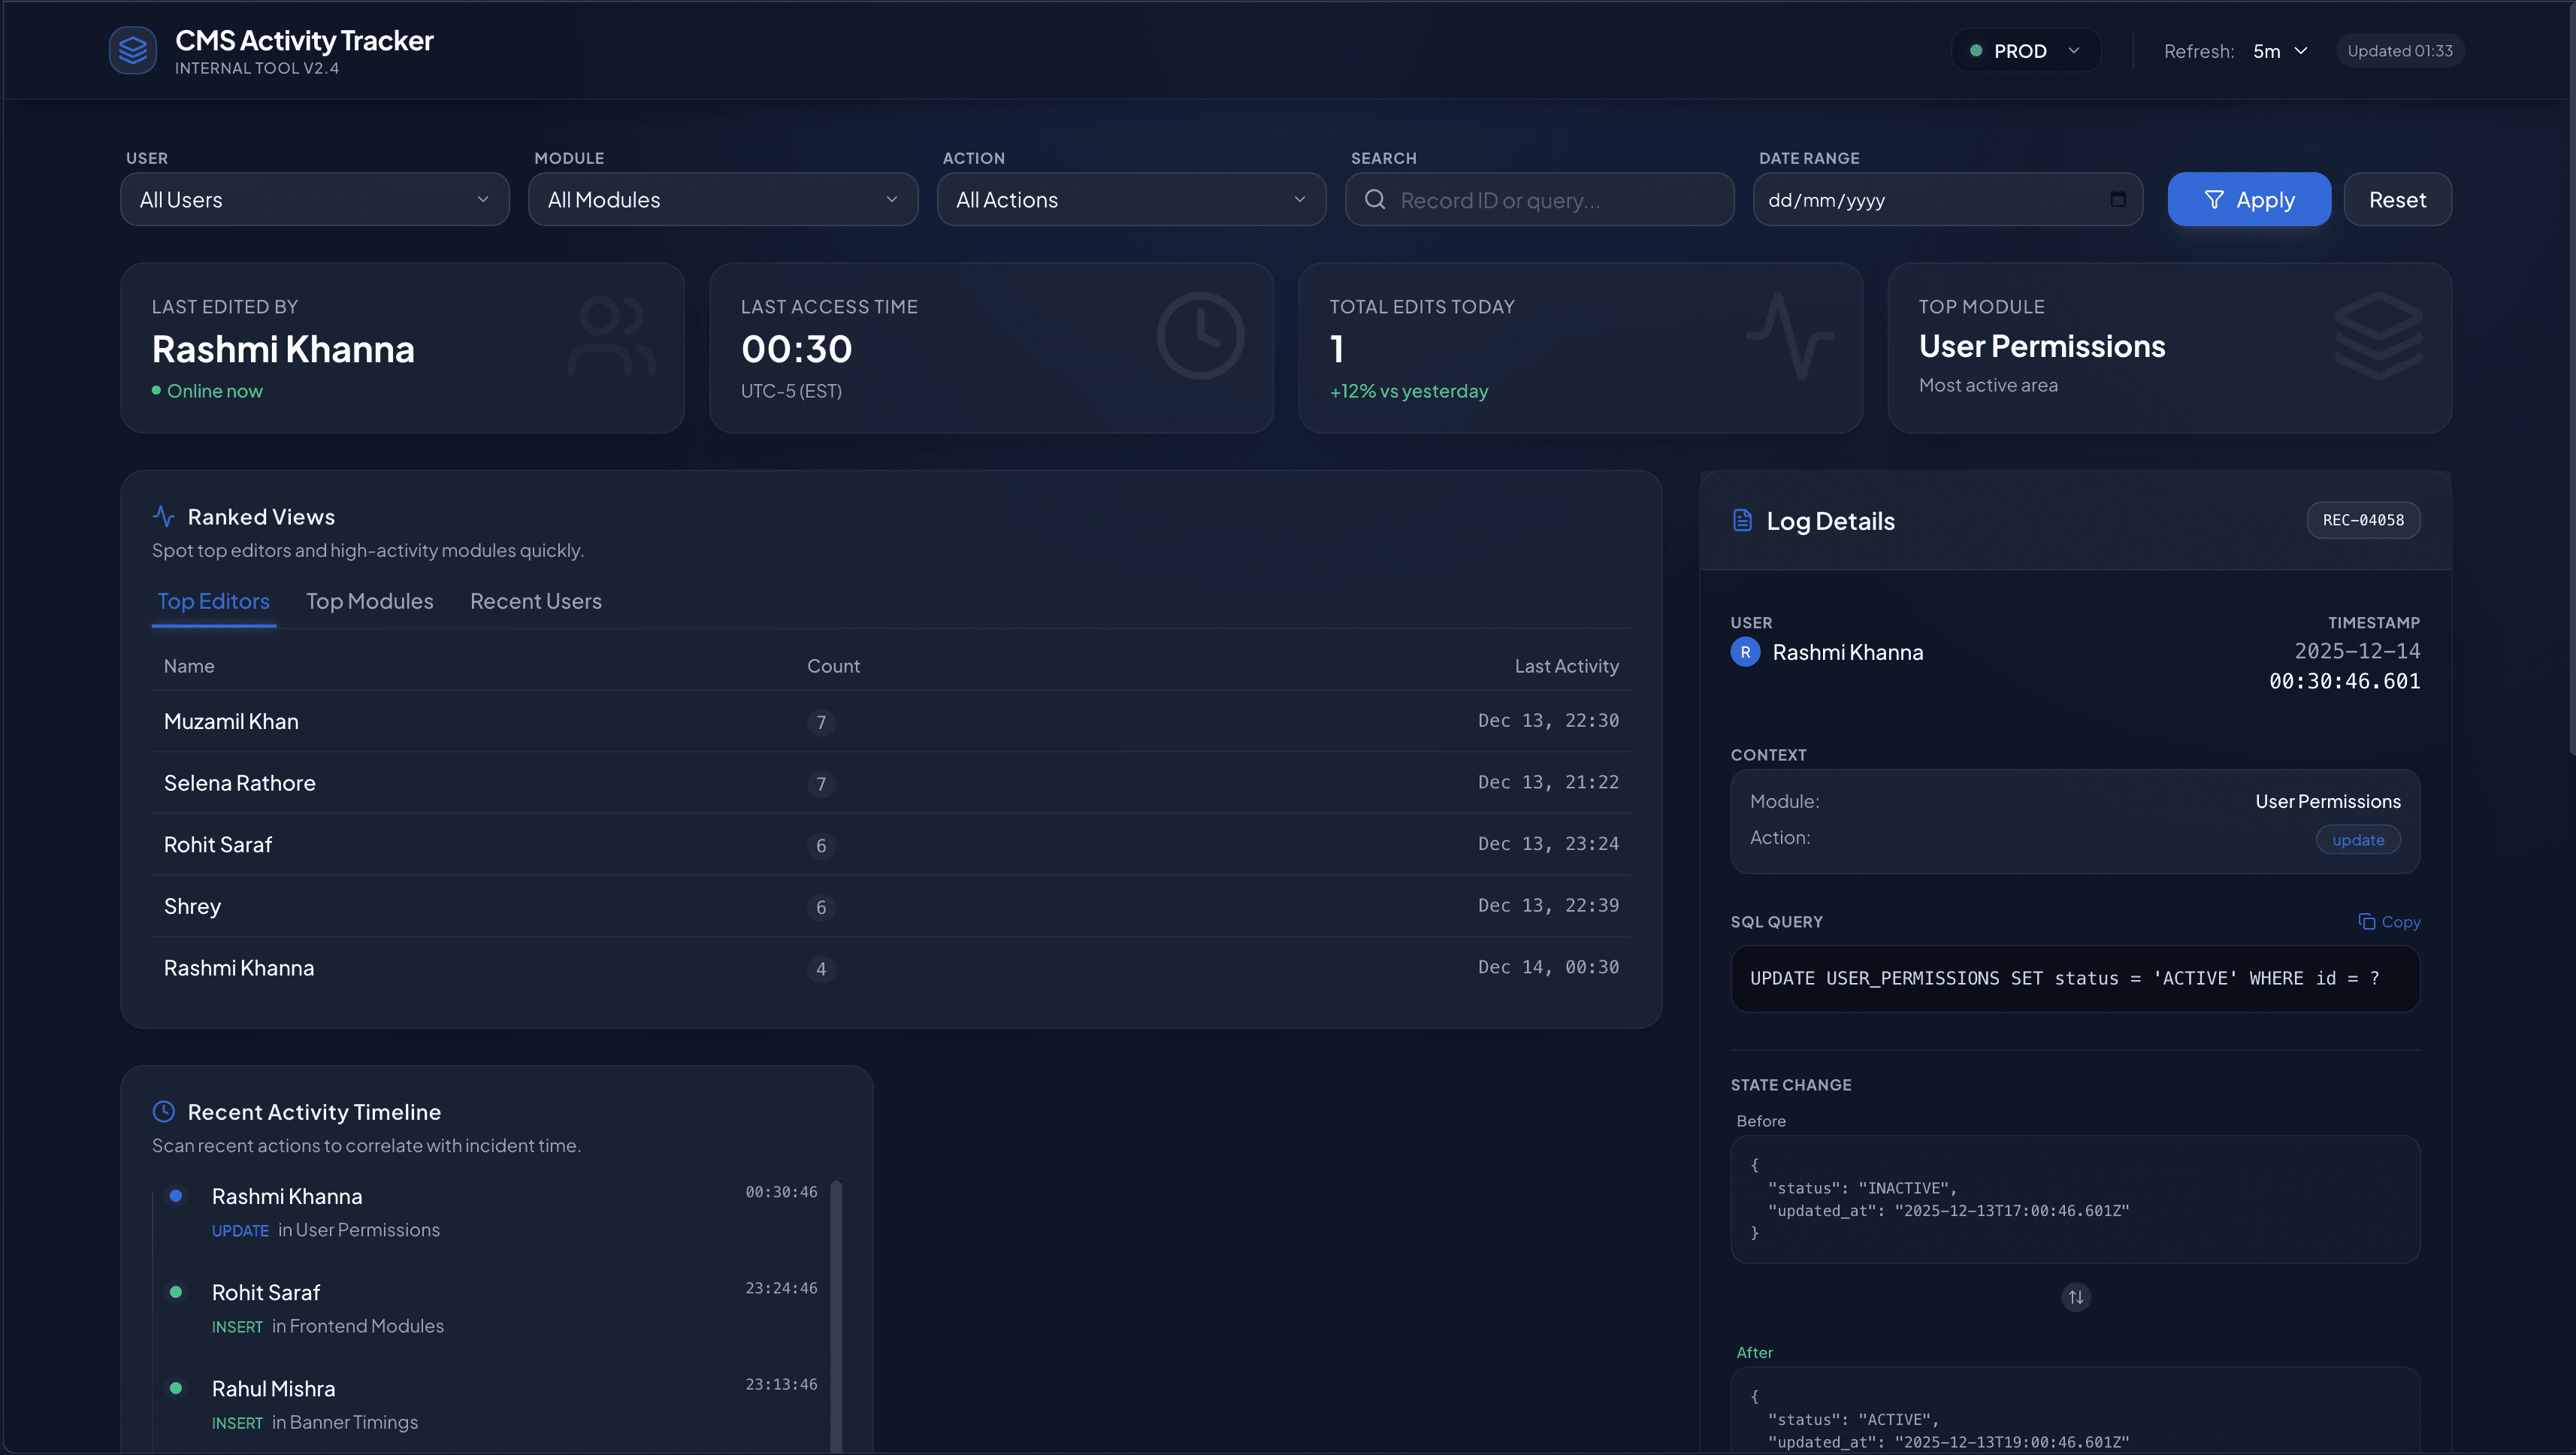Switch to the Recent Users tab
2576x1455 pixels.
click(535, 601)
